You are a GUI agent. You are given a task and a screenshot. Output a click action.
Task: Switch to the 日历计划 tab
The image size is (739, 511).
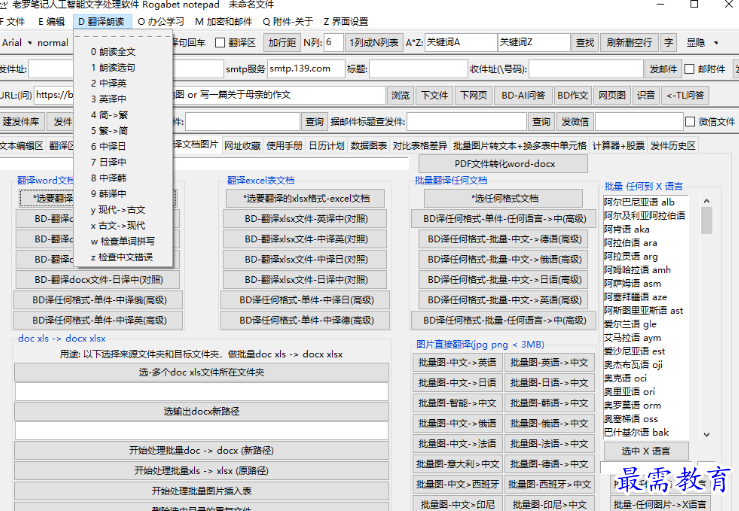click(326, 146)
